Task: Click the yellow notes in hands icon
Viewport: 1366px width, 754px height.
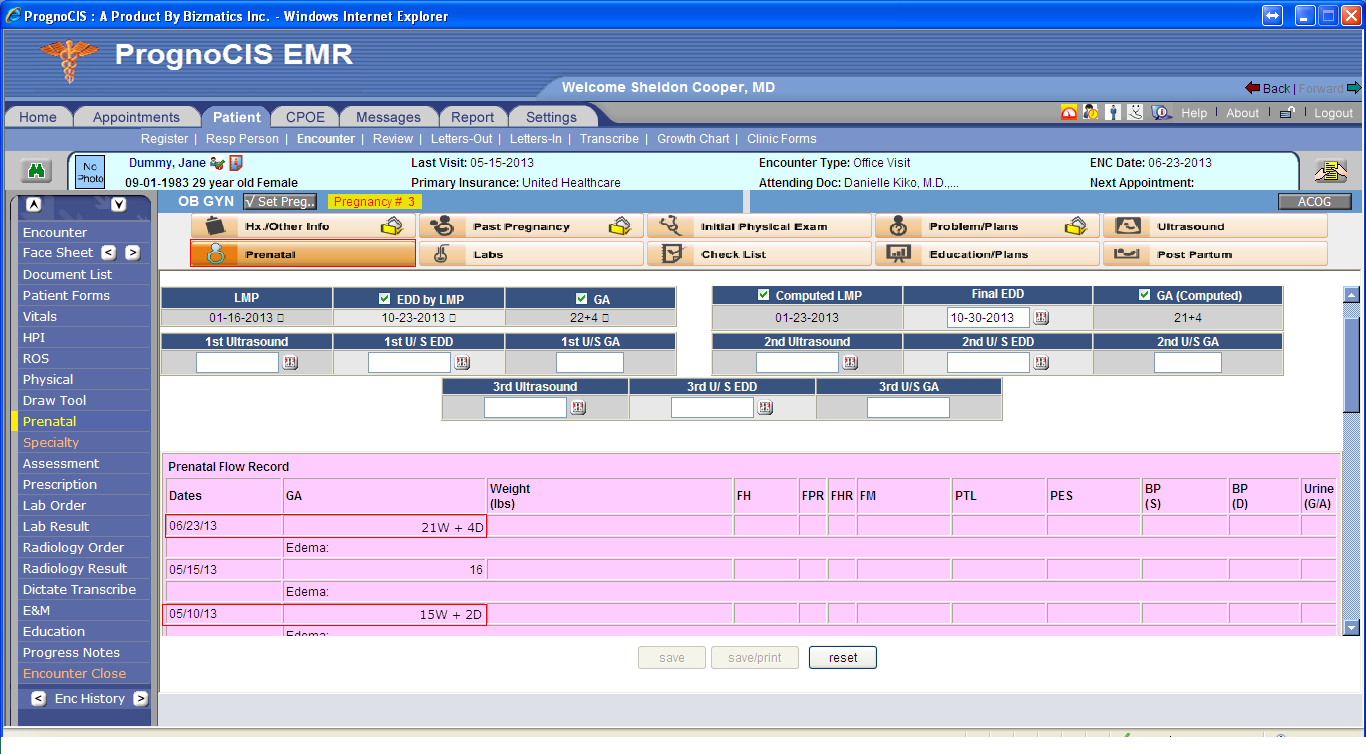Action: (x=1330, y=171)
